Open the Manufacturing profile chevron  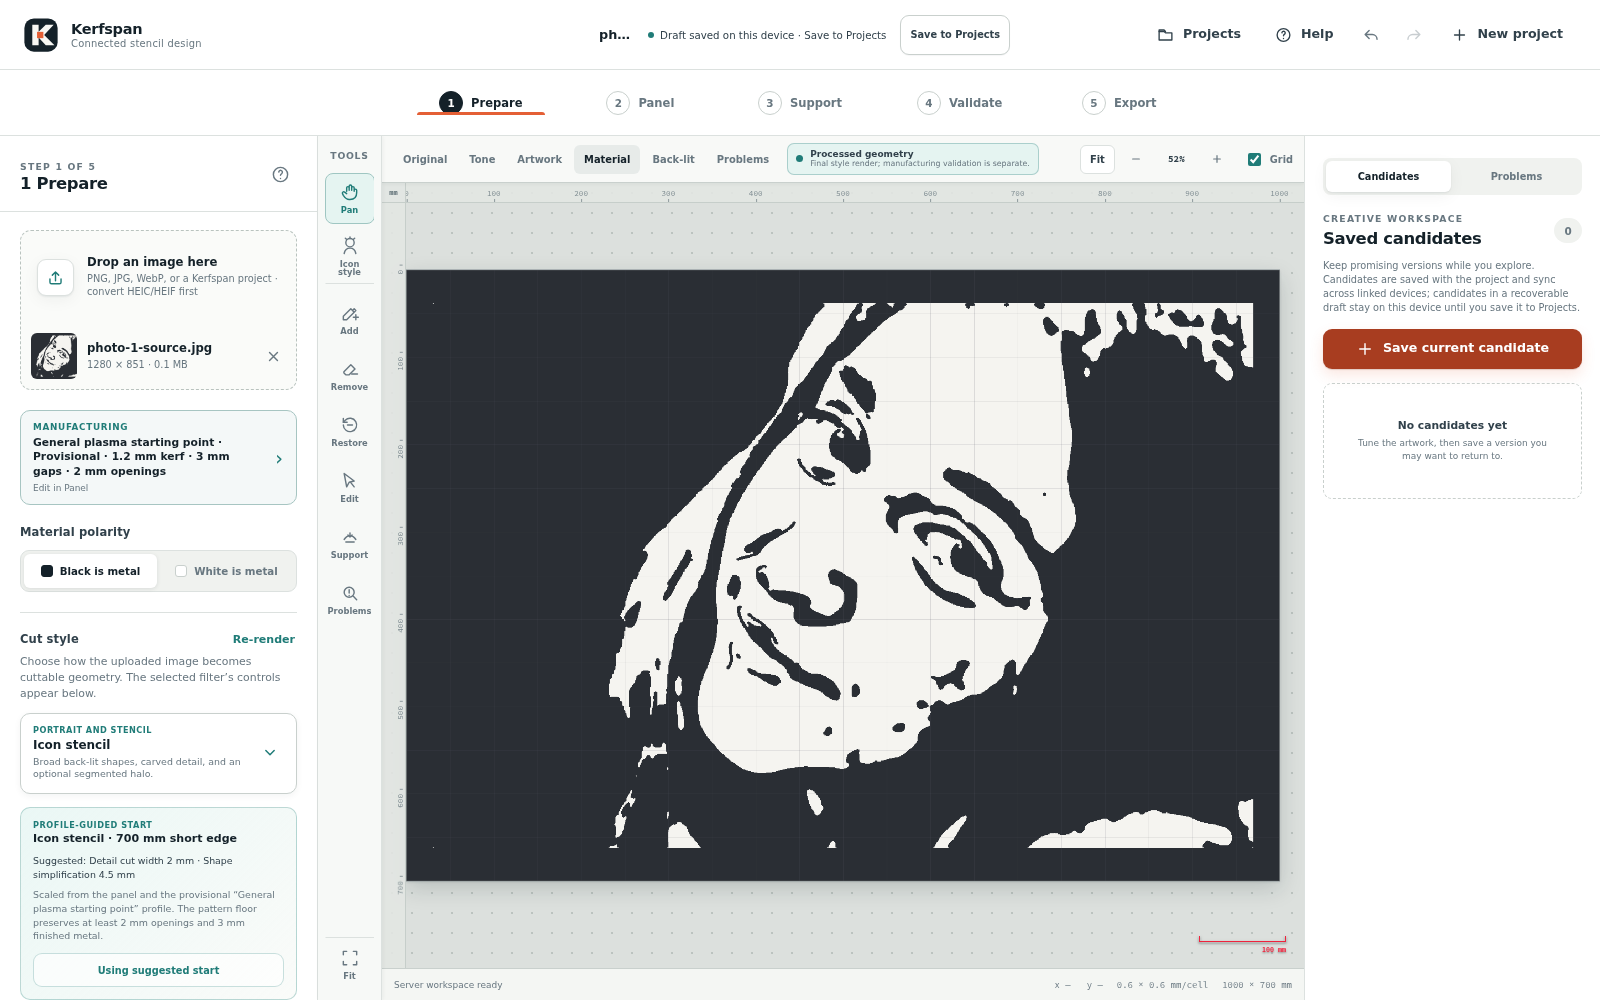tap(279, 459)
